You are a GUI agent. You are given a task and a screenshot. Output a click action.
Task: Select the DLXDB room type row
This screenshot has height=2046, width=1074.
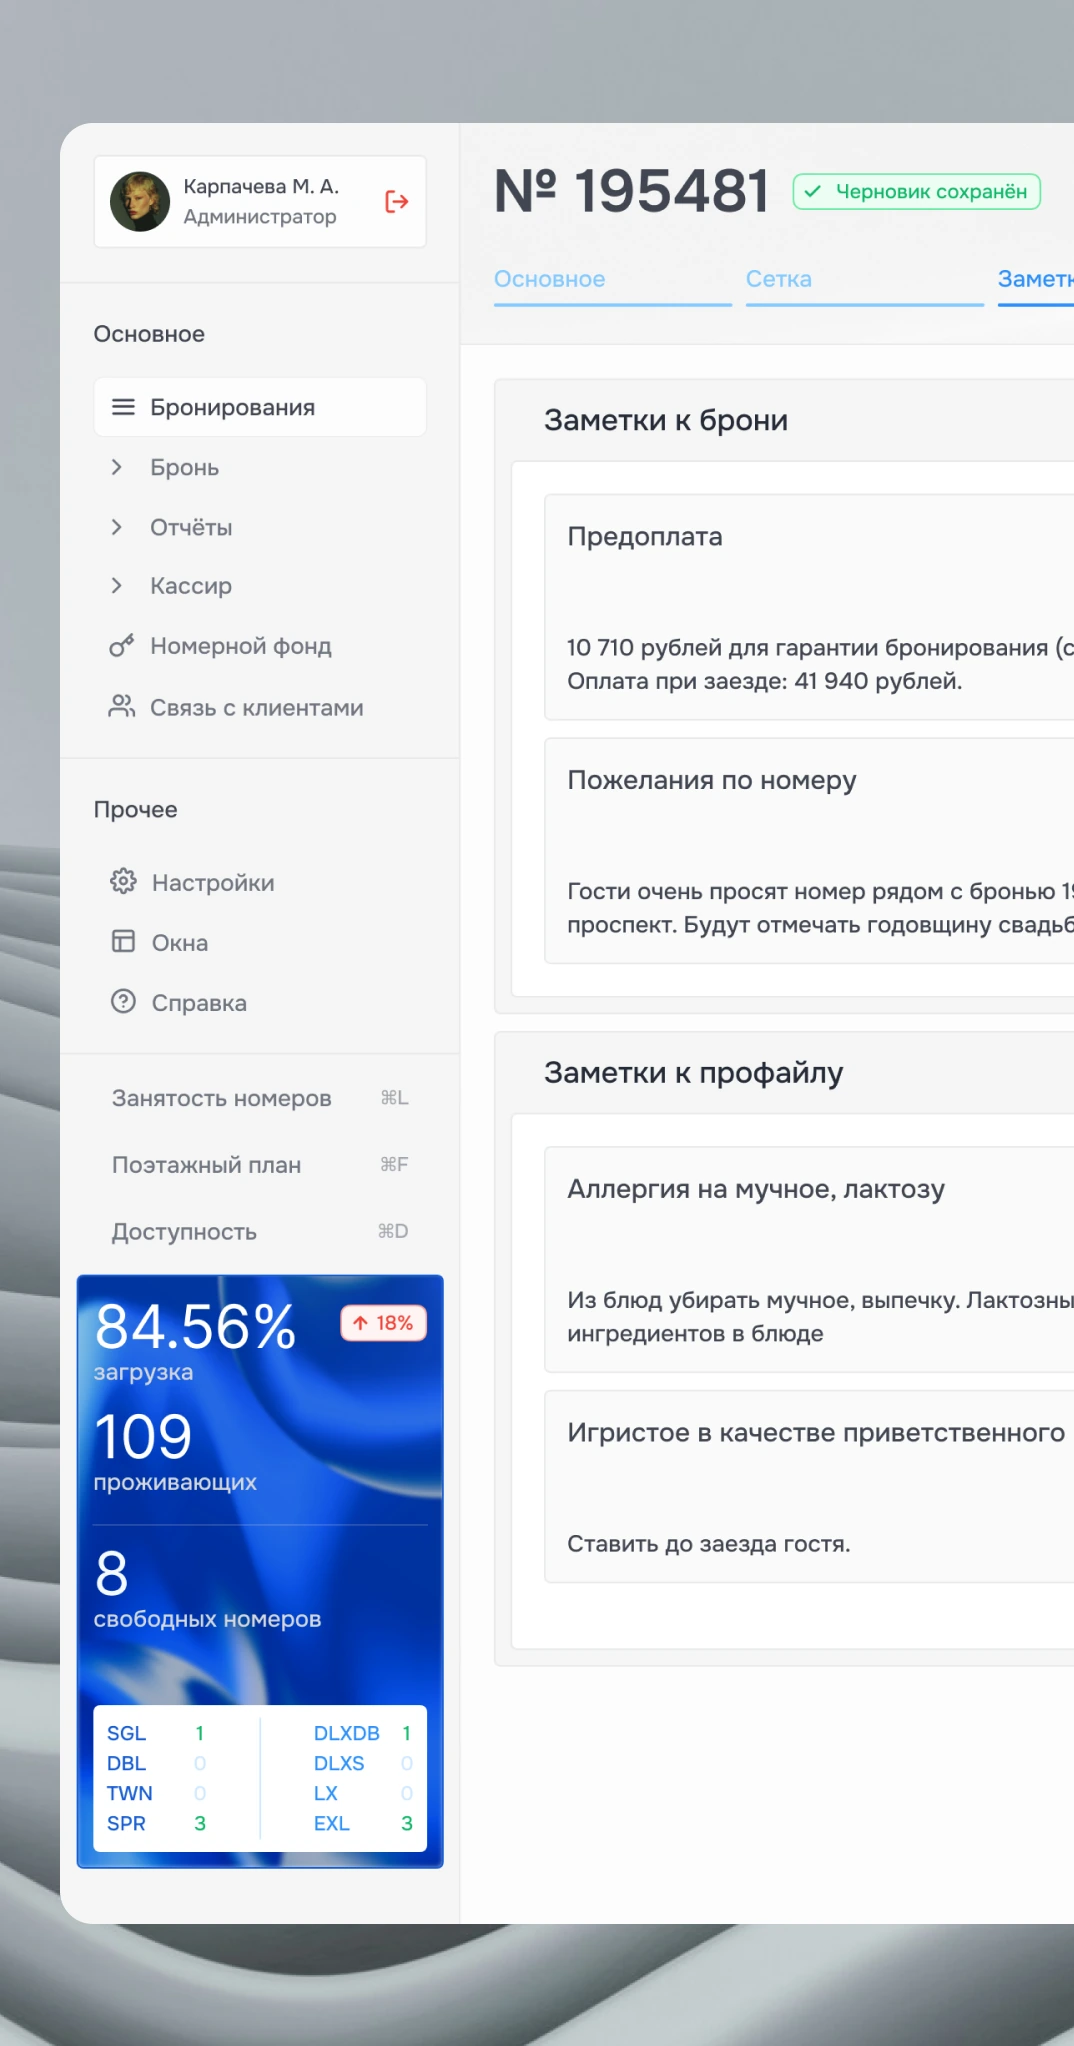click(x=363, y=1733)
